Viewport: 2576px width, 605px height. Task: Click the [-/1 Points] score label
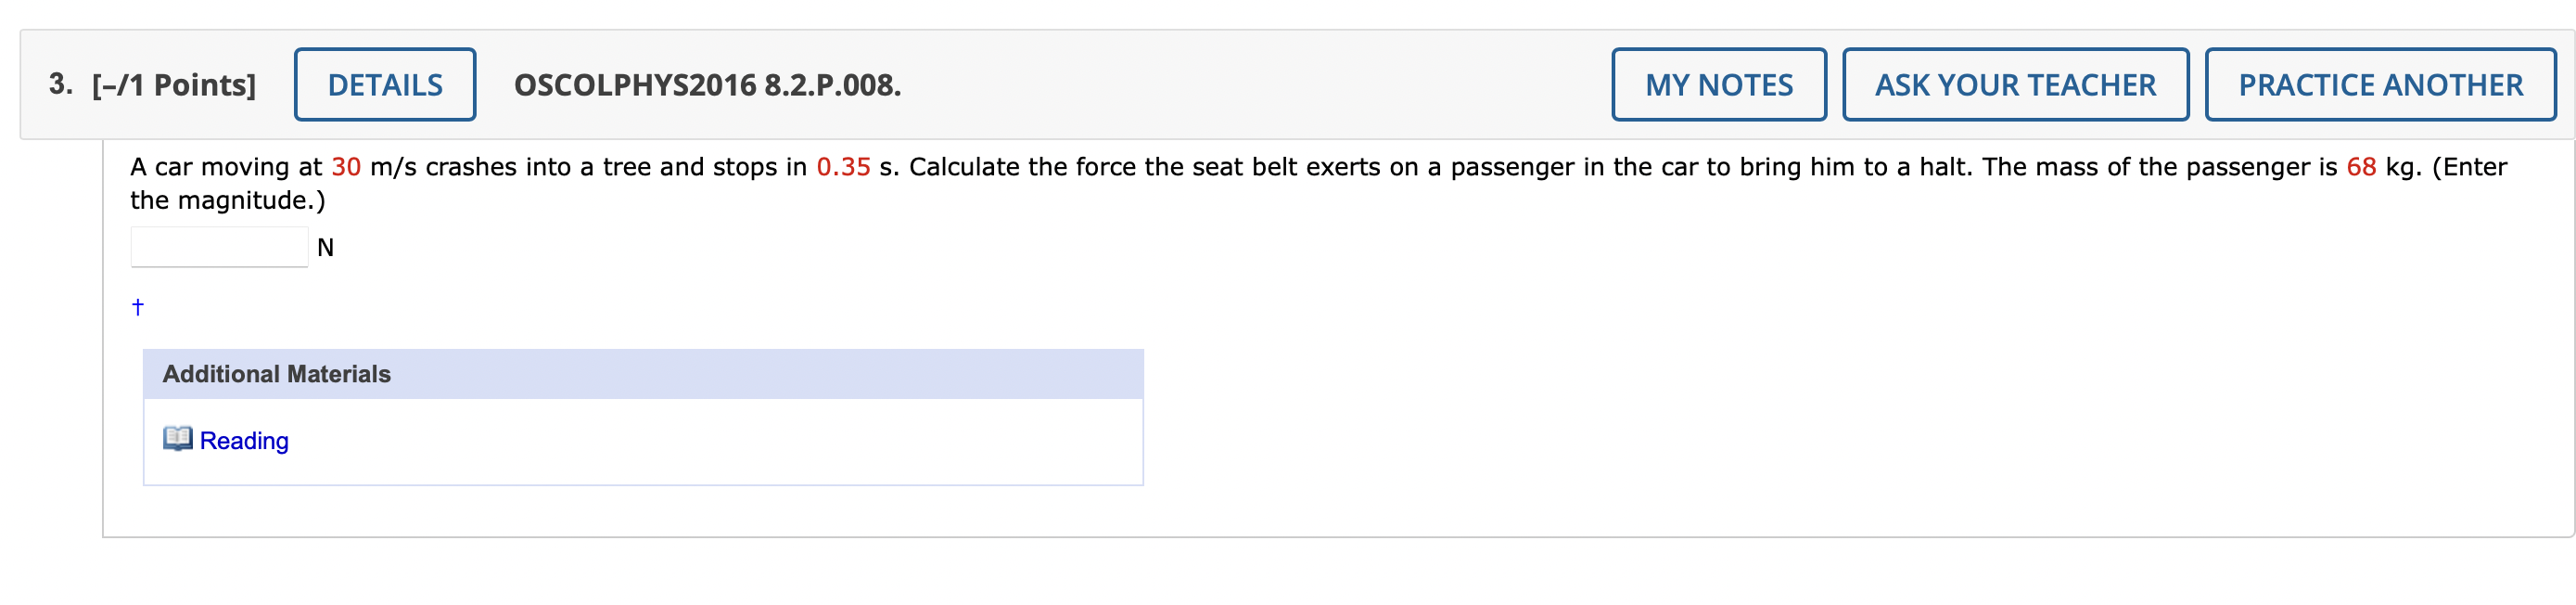point(174,85)
